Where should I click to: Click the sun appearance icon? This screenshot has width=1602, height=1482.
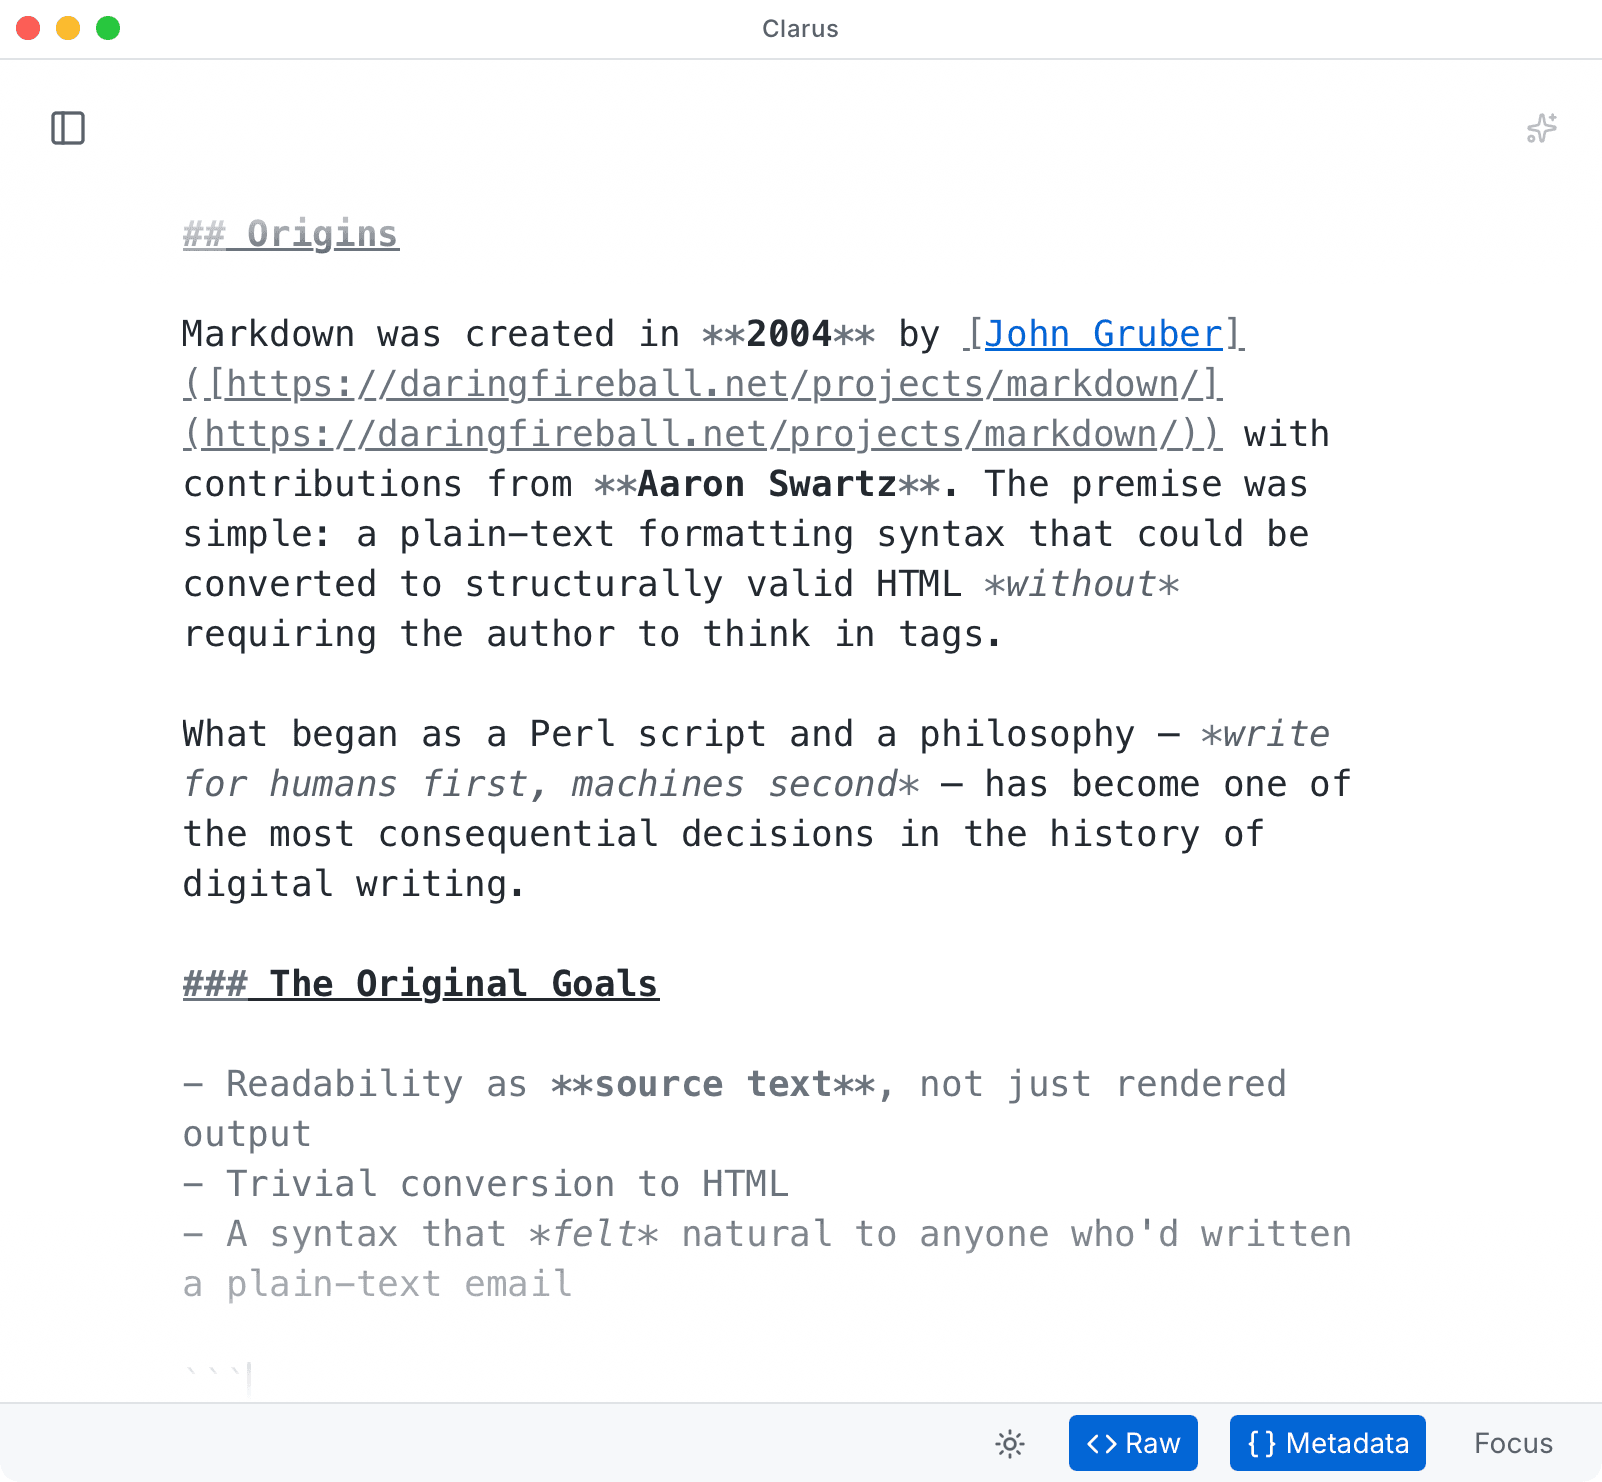click(x=1009, y=1444)
